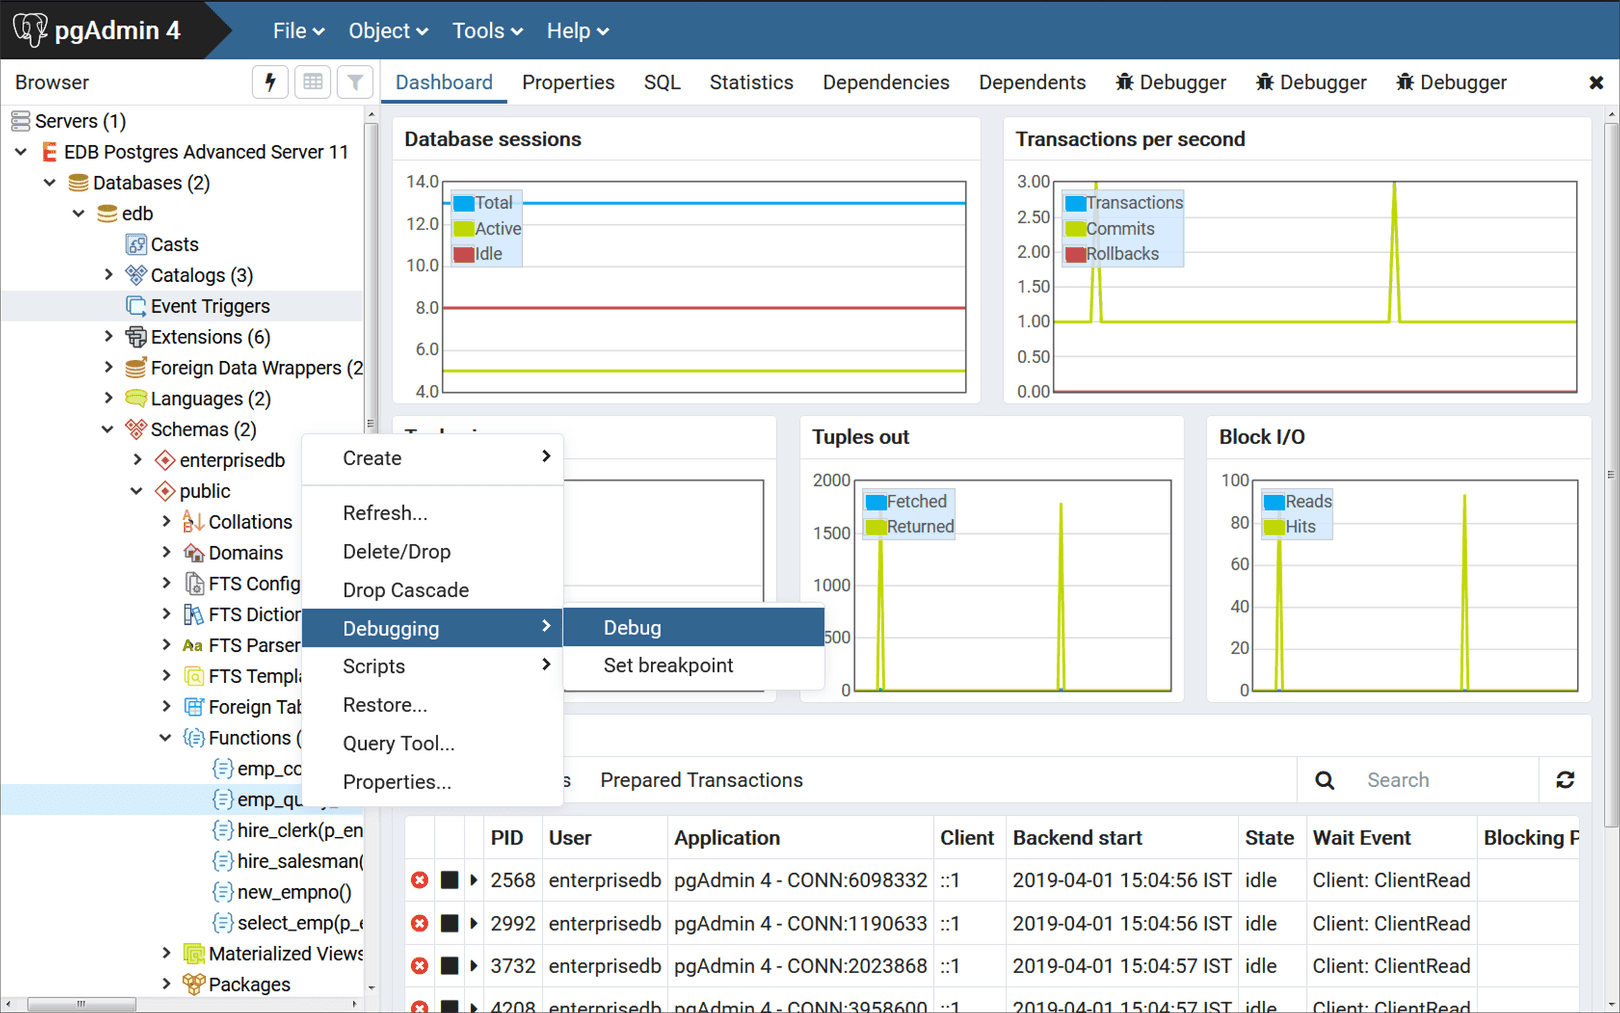This screenshot has height=1013, width=1620.
Task: Expand the Catalogs tree node
Action: pos(110,275)
